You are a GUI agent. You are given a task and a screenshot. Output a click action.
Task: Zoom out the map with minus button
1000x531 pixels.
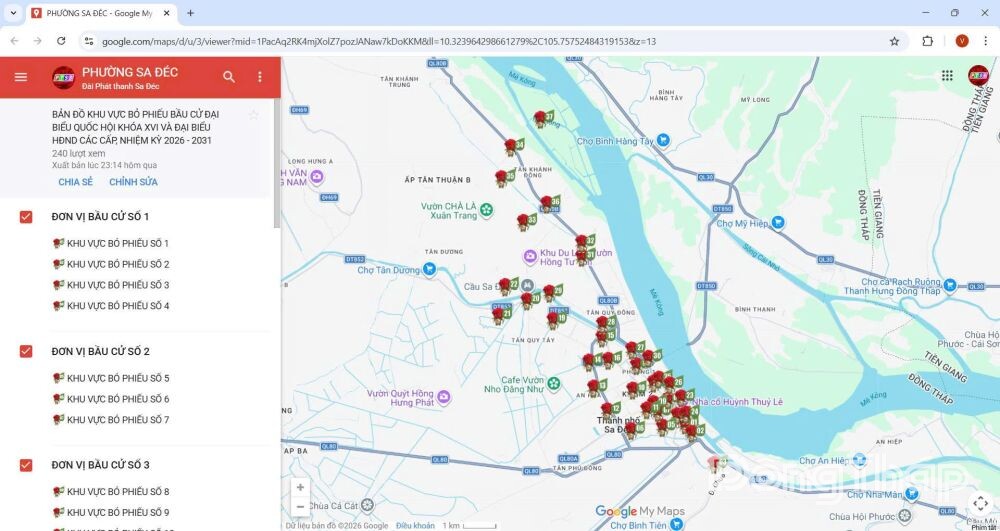300,507
